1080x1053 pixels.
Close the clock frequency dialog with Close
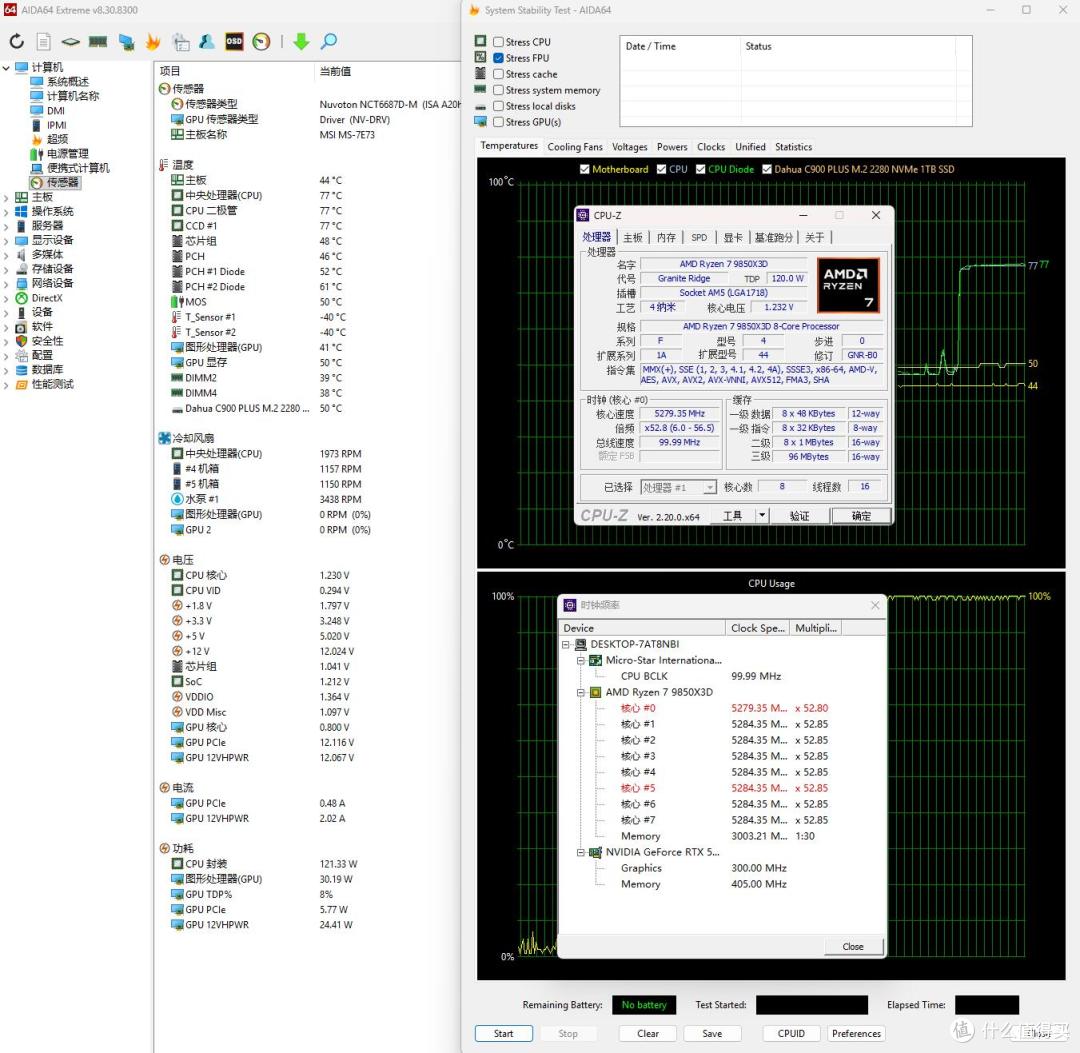(x=853, y=946)
